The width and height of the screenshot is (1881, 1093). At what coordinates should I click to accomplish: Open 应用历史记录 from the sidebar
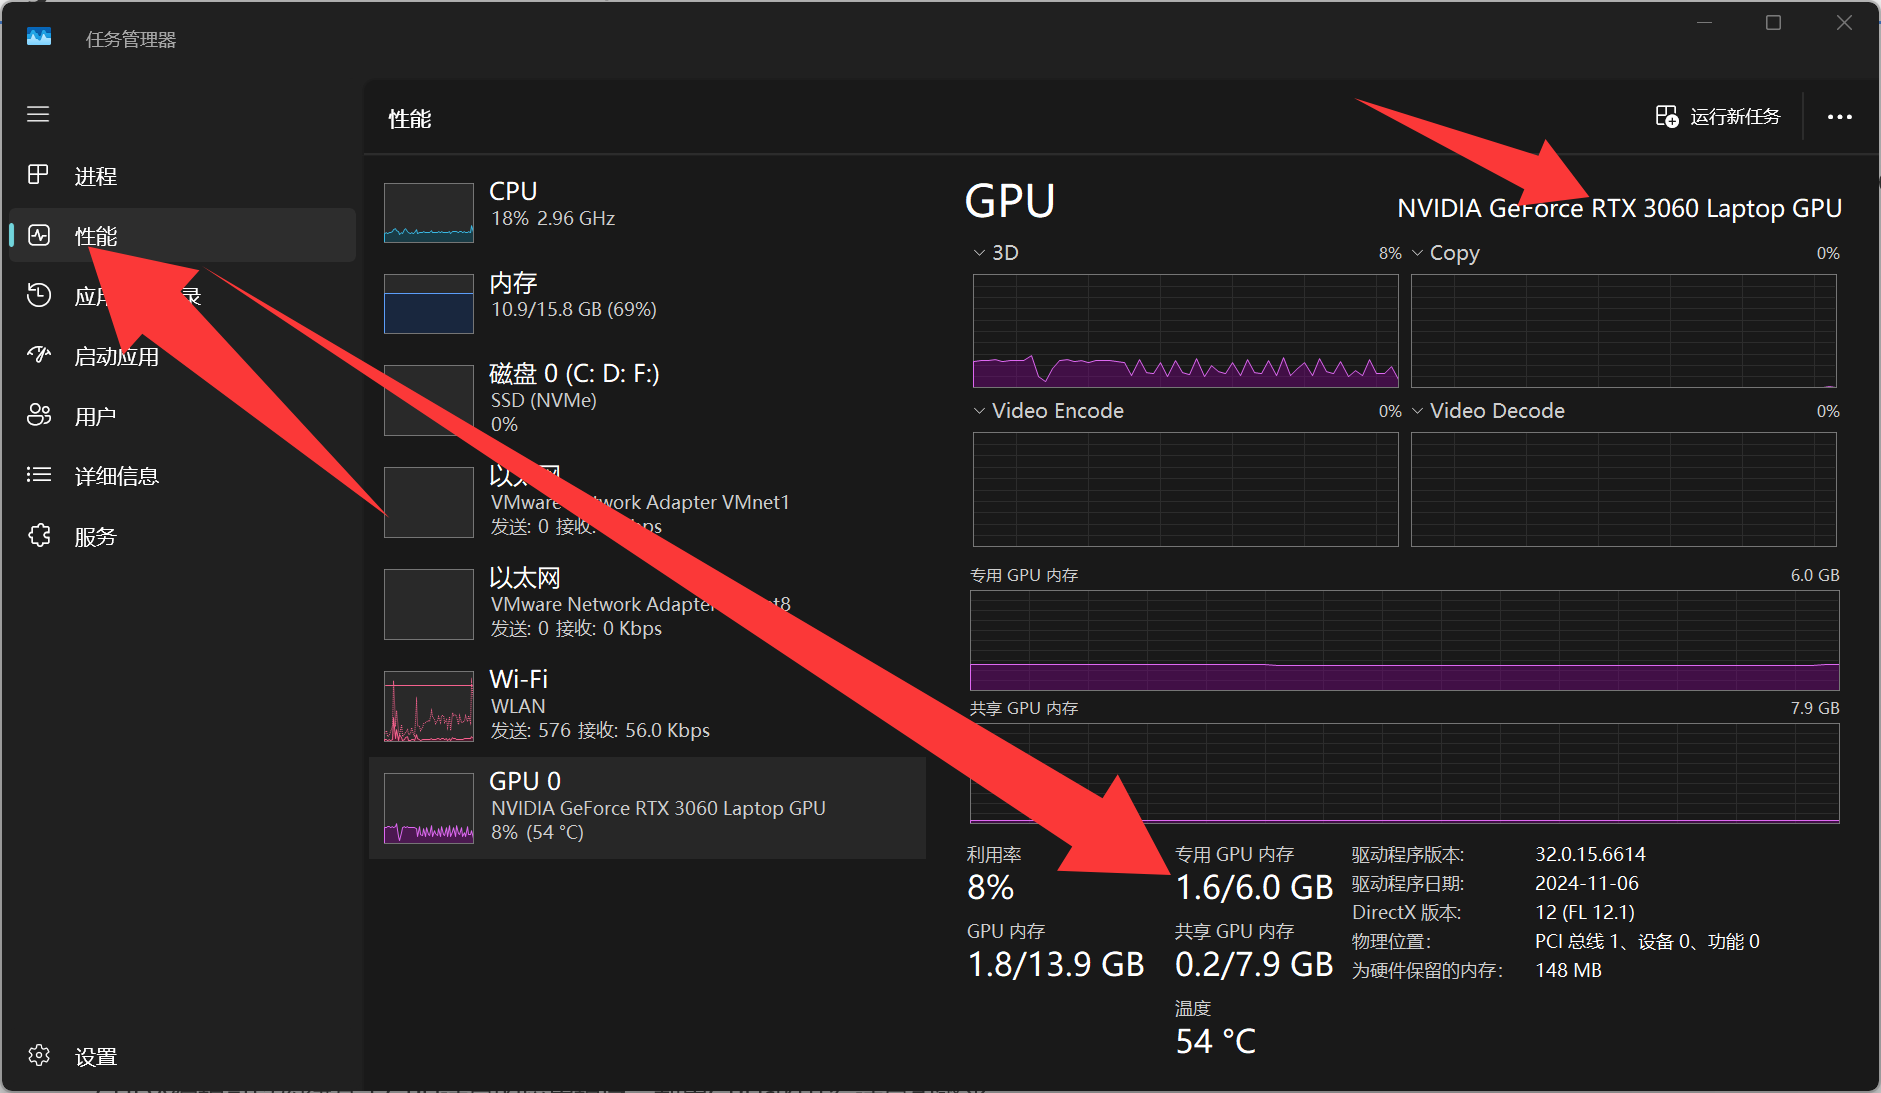(x=38, y=295)
